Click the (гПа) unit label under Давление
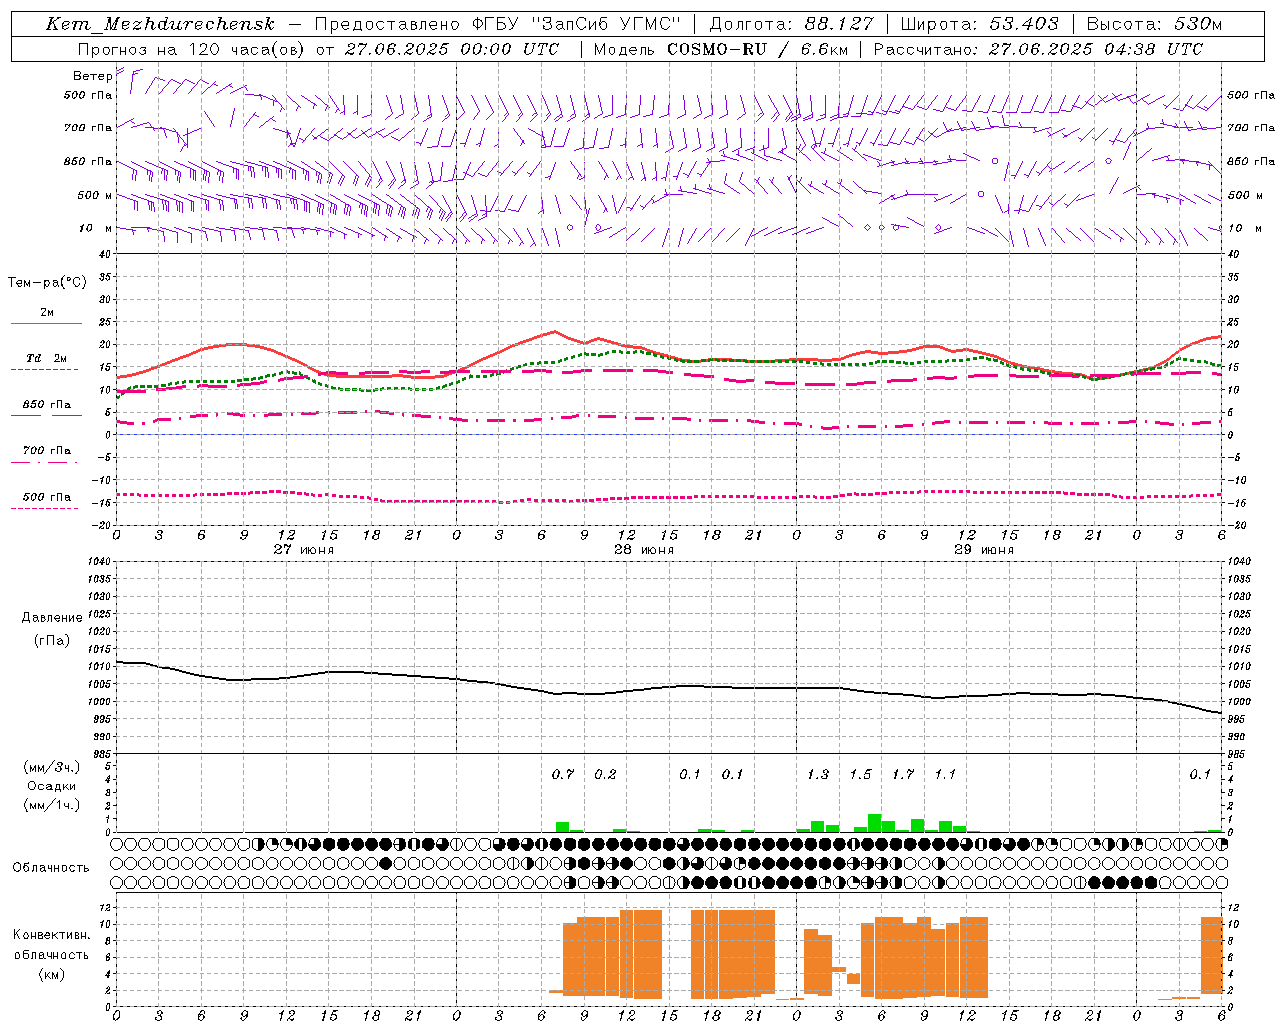This screenshot has width=1280, height=1024. 52,641
